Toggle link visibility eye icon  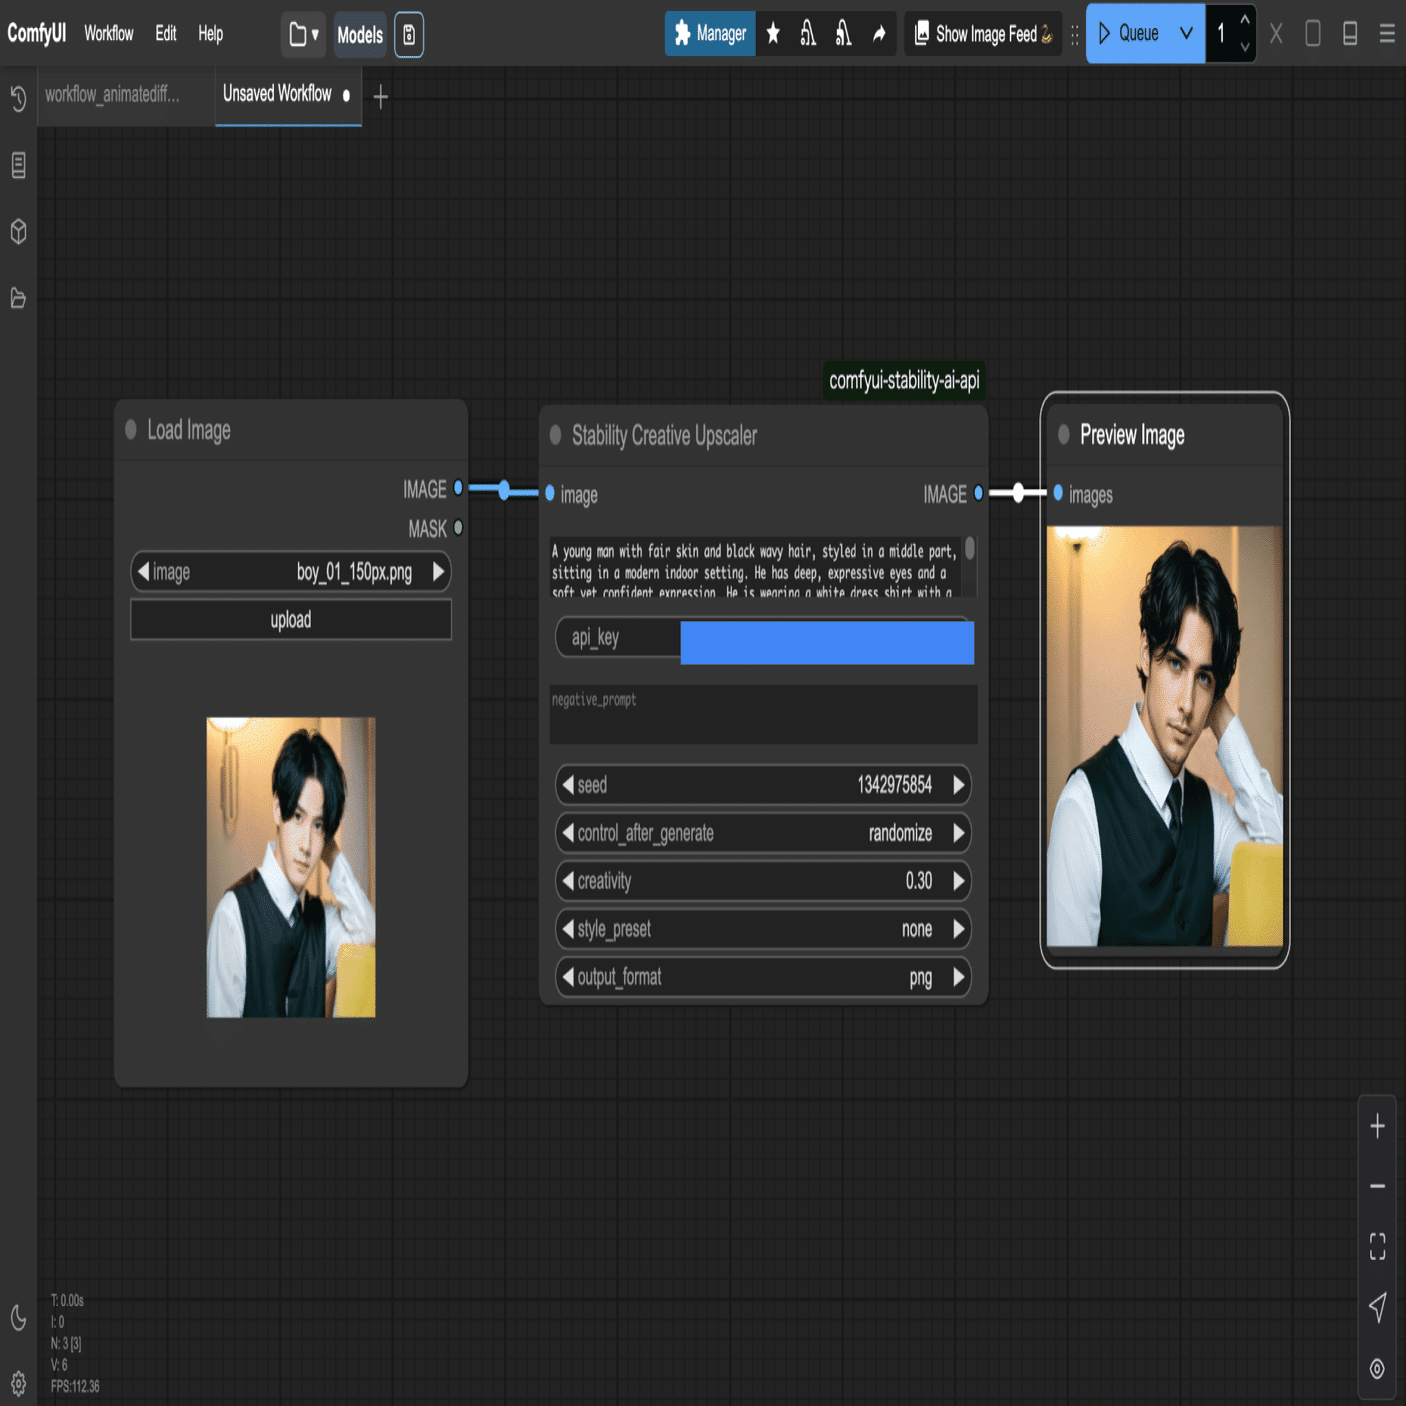(1377, 1369)
